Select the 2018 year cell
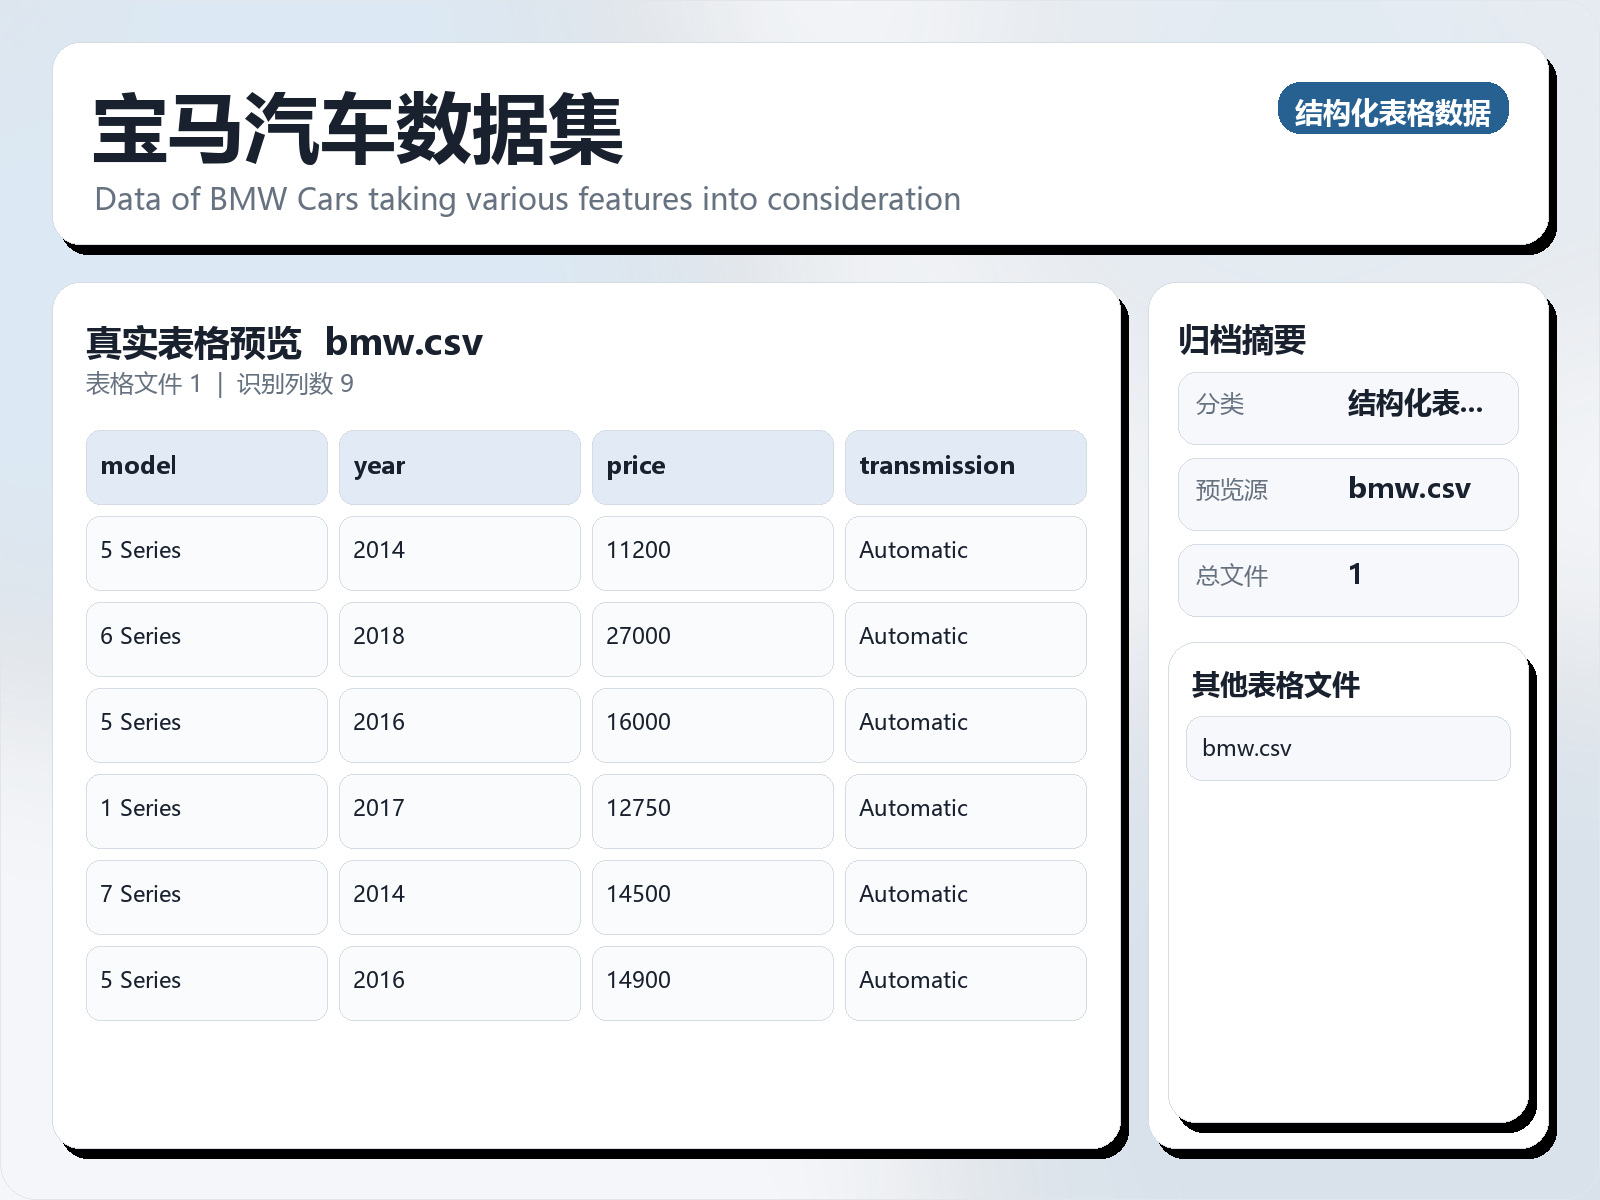The width and height of the screenshot is (1600, 1200). (459, 638)
